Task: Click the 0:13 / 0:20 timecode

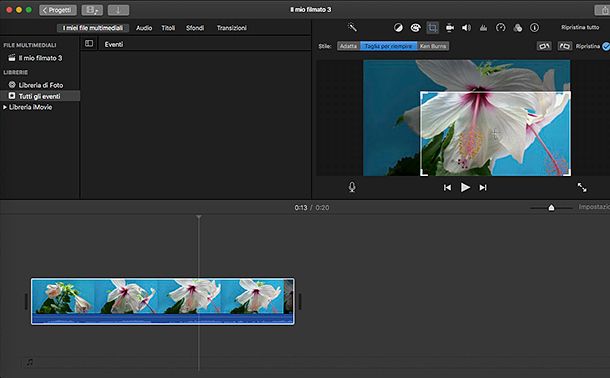Action: pos(312,208)
